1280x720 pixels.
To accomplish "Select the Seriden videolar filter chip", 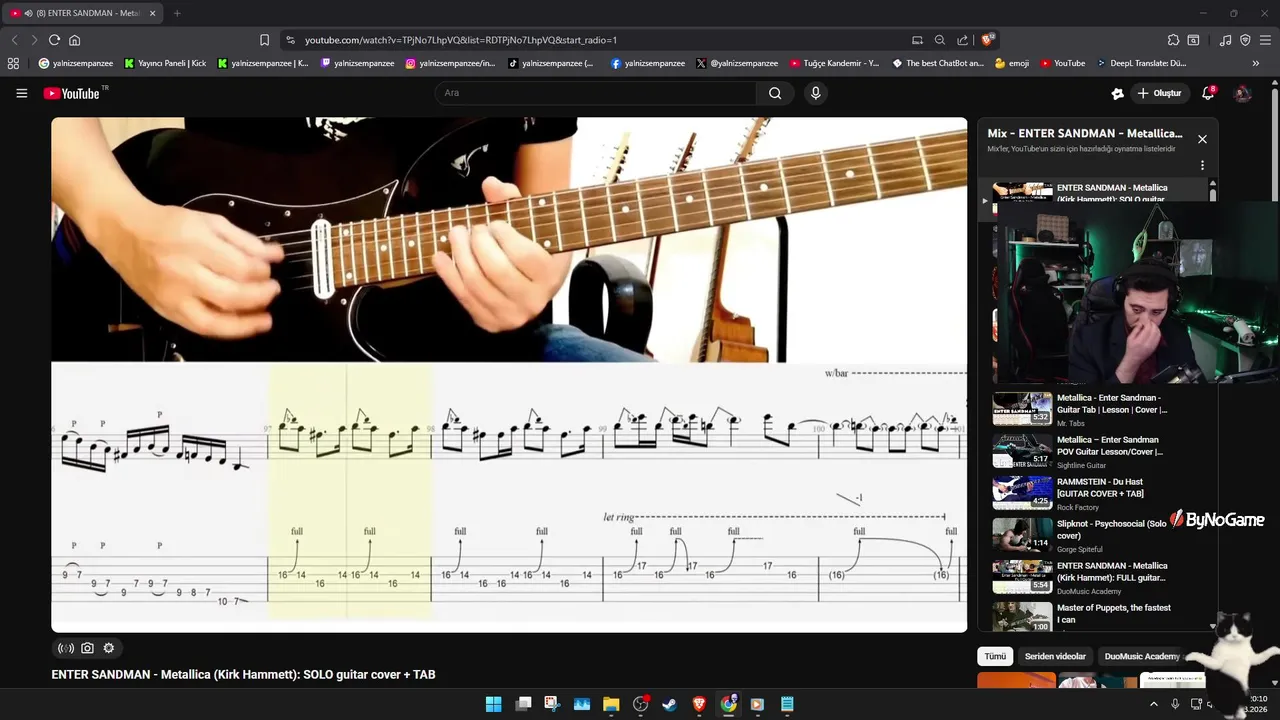I will click(1055, 656).
